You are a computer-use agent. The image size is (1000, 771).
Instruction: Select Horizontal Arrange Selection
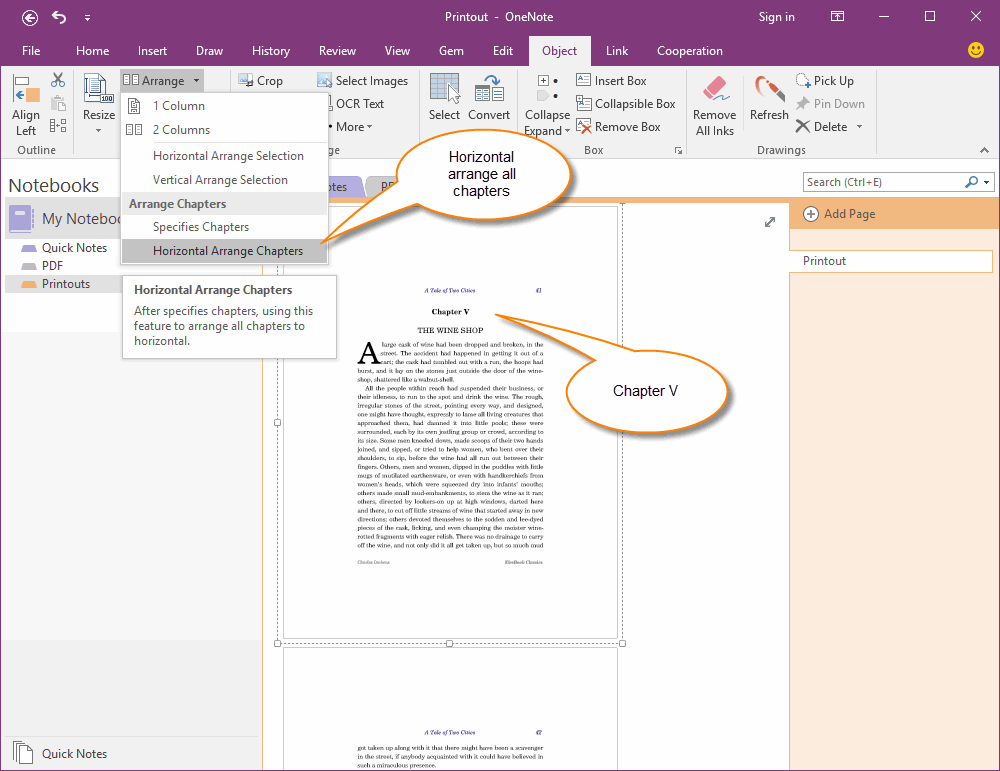tap(224, 156)
